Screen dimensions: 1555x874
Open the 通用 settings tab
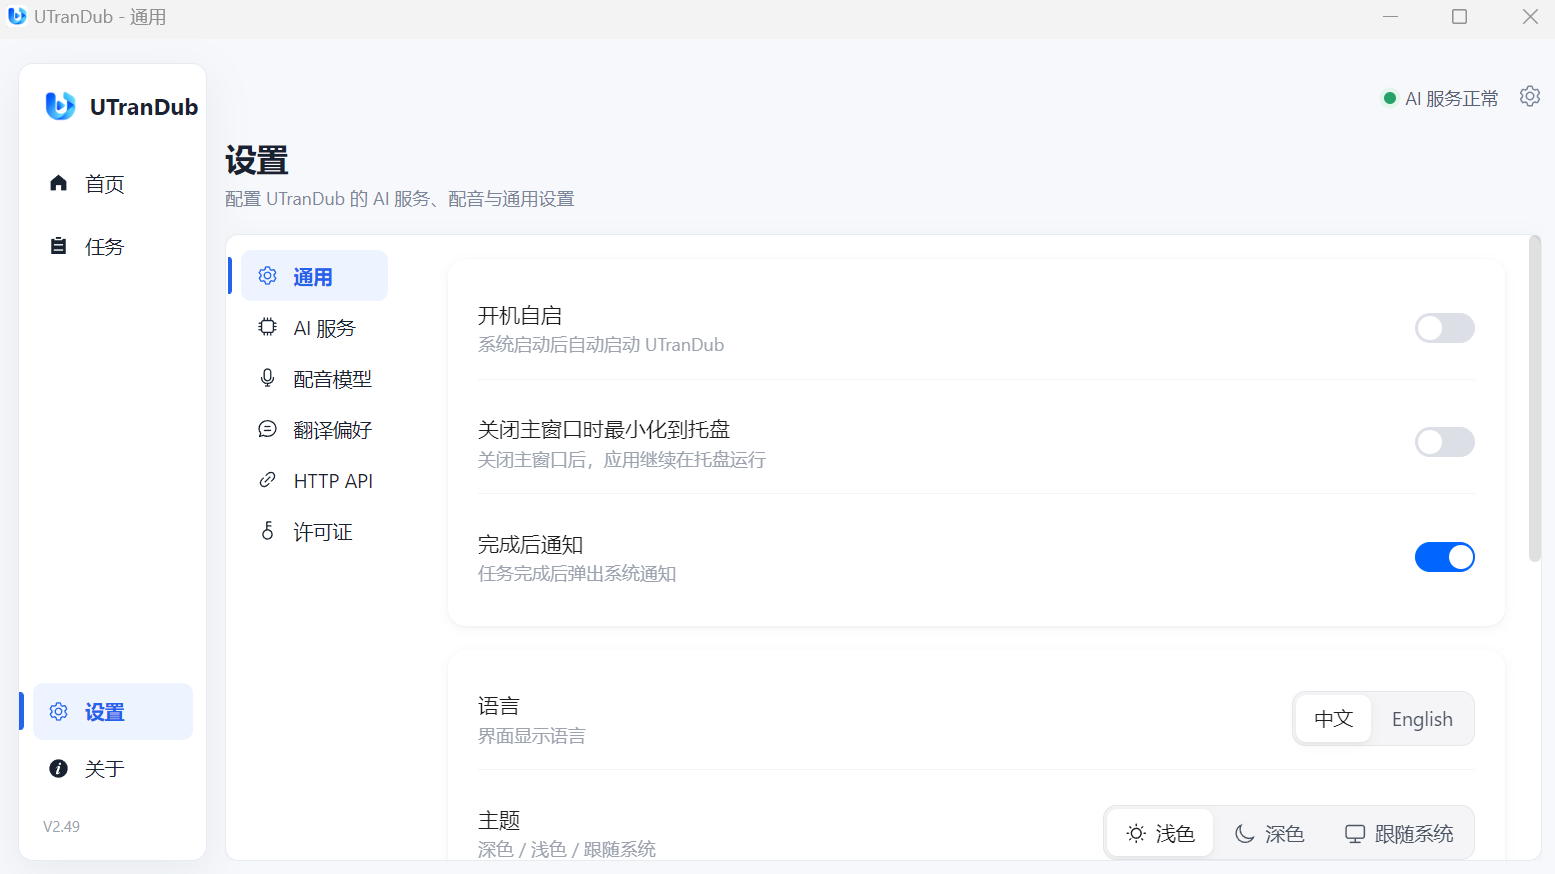pyautogui.click(x=314, y=276)
